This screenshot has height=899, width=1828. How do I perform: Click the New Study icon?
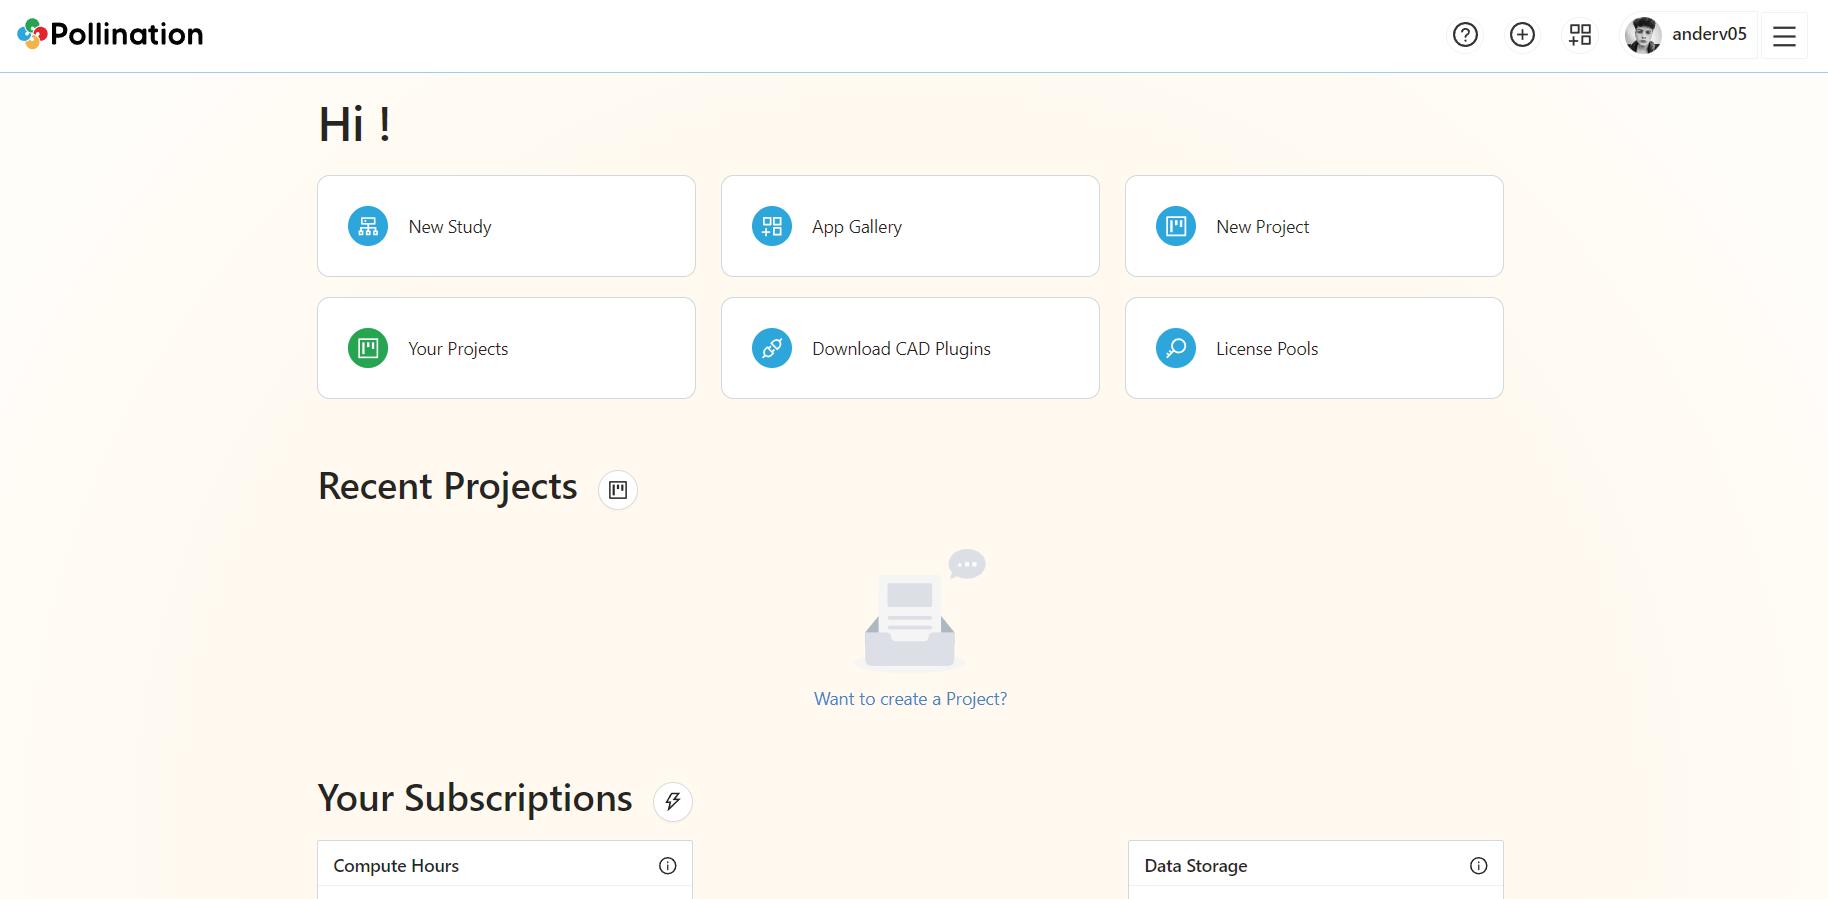(x=368, y=226)
